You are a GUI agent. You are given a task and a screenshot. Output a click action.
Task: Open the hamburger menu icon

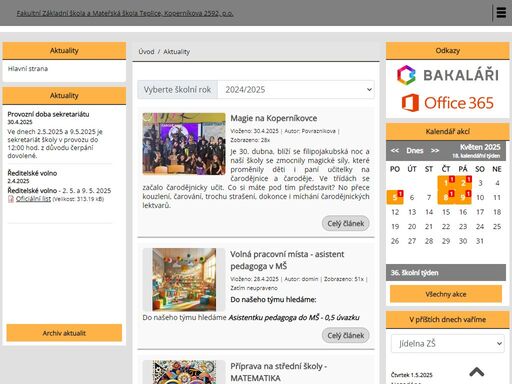501,13
